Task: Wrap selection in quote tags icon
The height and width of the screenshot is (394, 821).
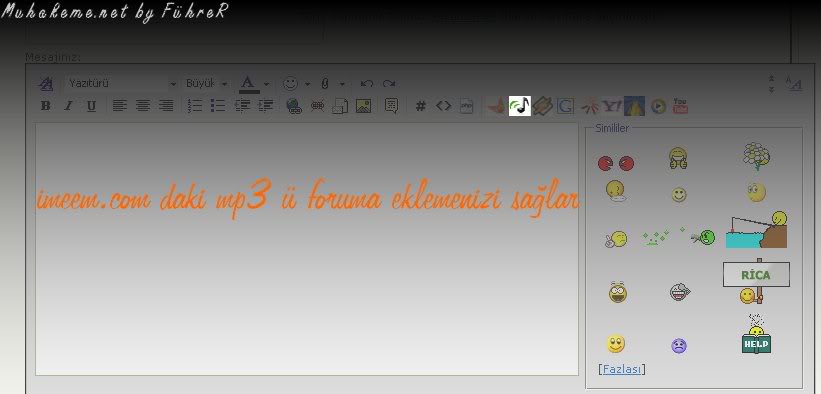Action: [x=391, y=105]
